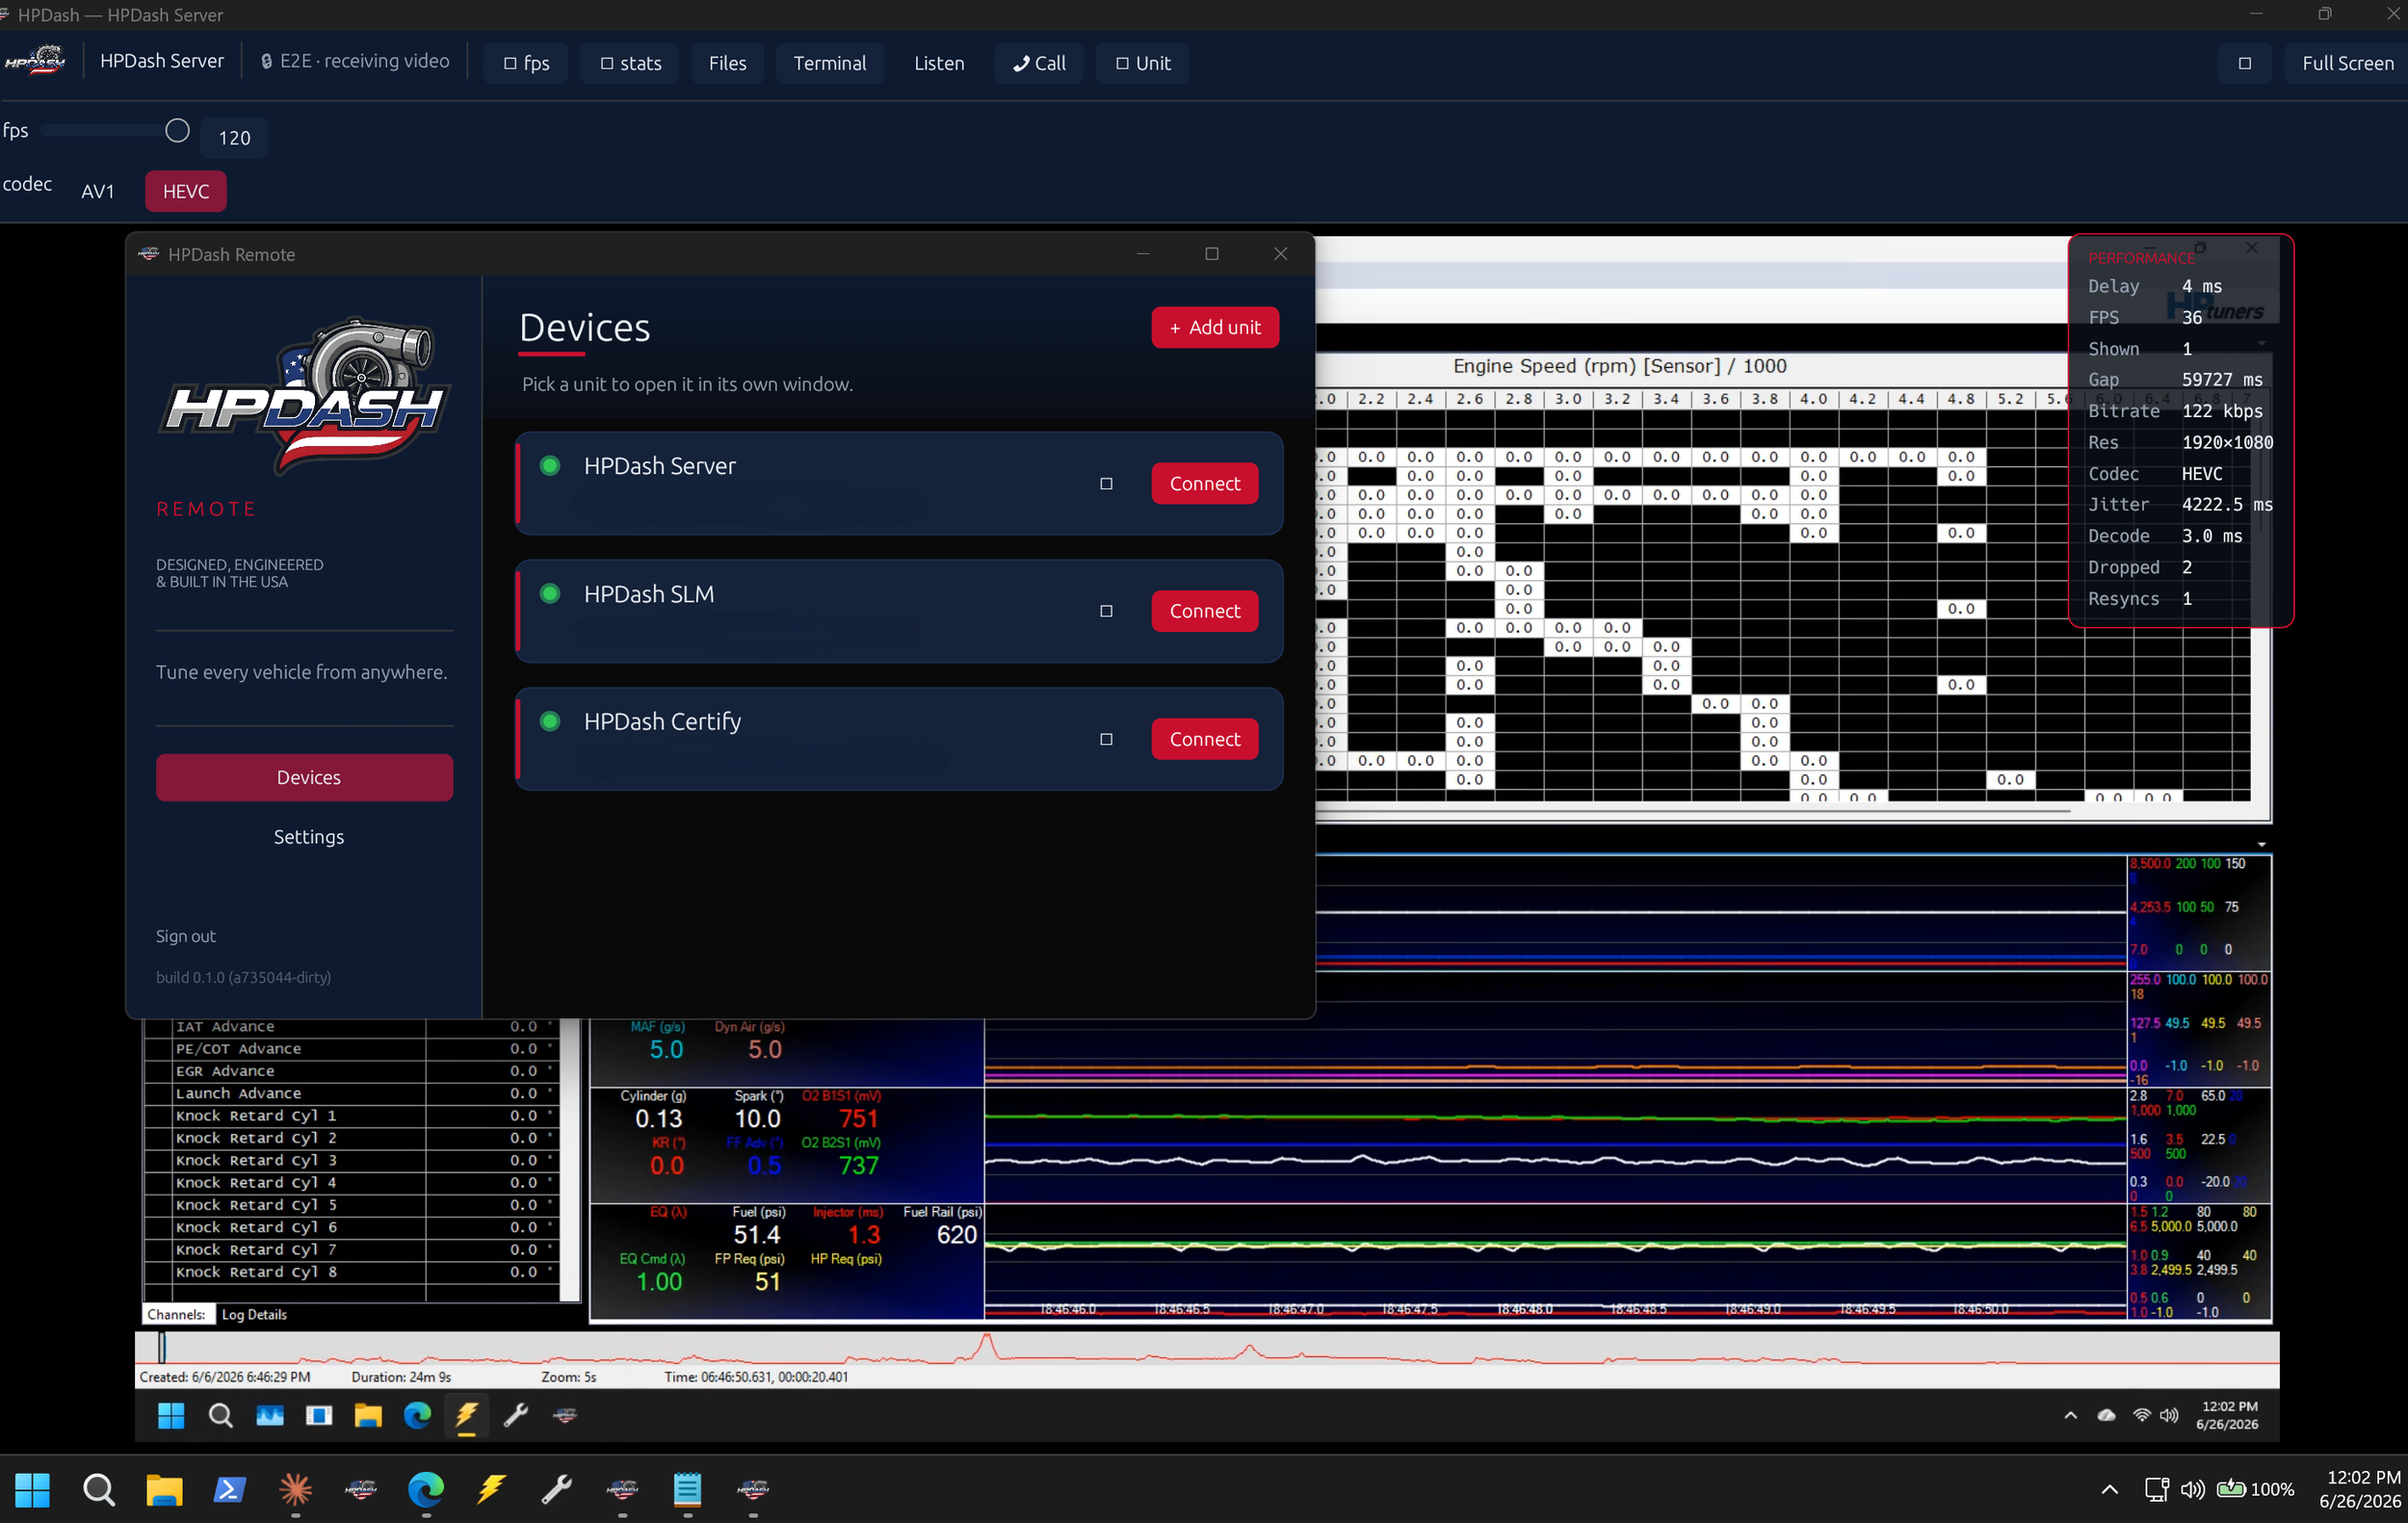
Task: Select the HEVC codec option
Action: (x=186, y=191)
